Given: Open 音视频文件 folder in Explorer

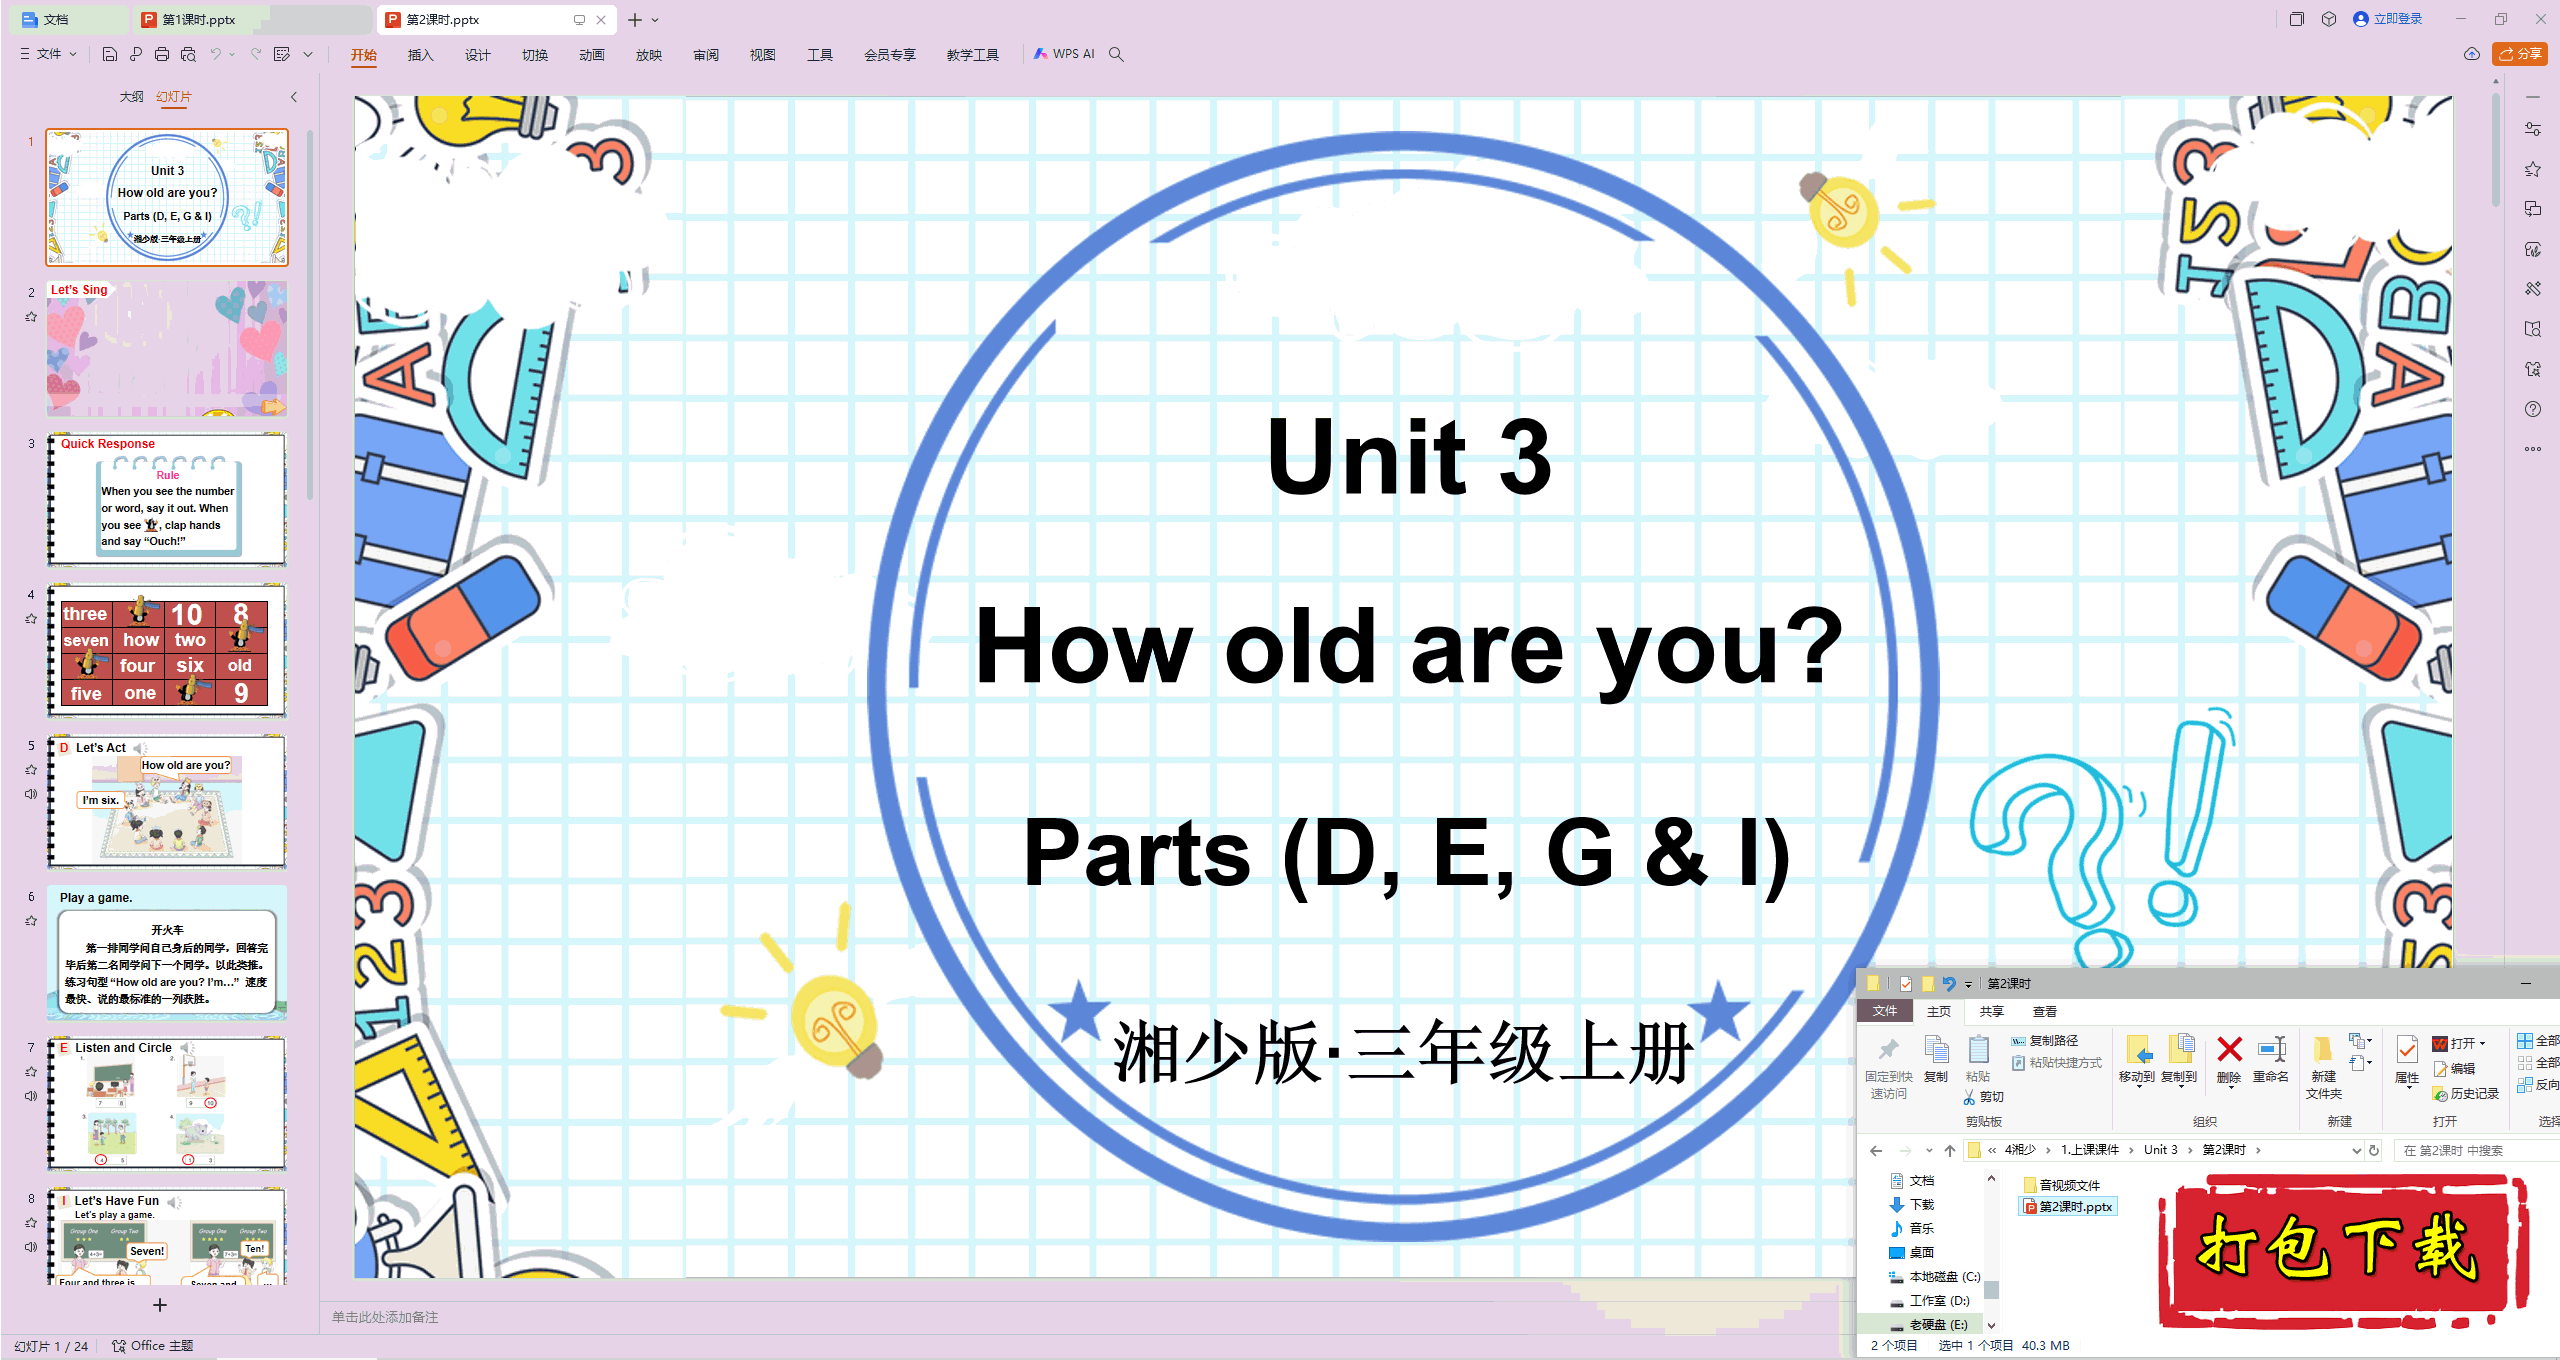Looking at the screenshot, I should 2062,1185.
